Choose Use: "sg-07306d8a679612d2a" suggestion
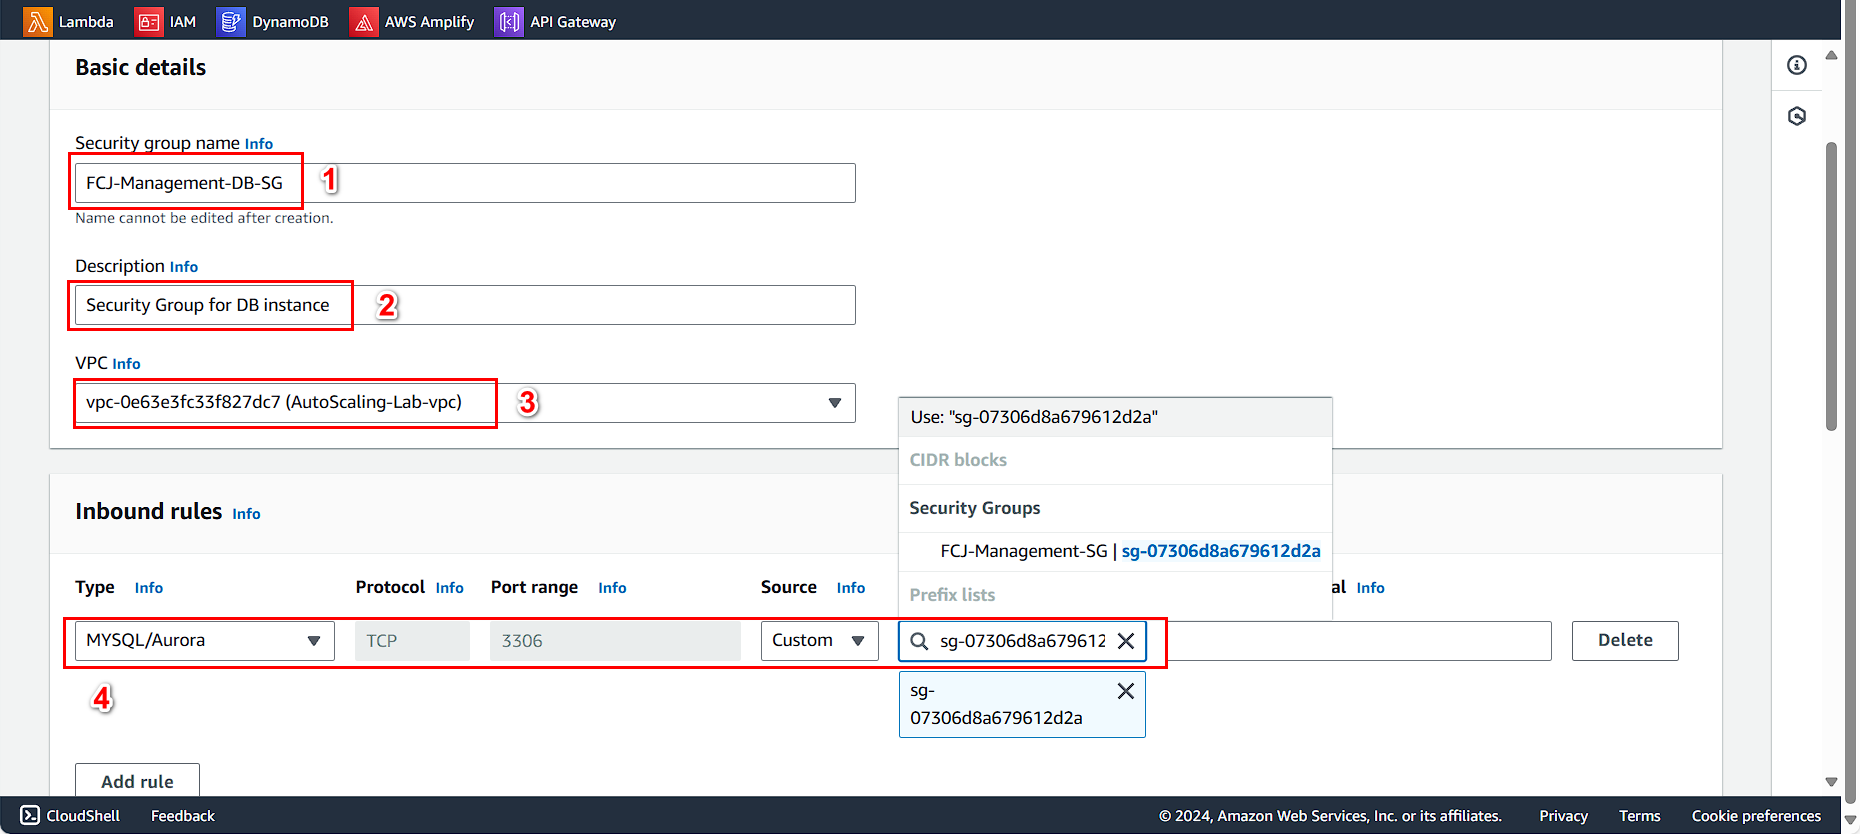1860x834 pixels. (1115, 417)
